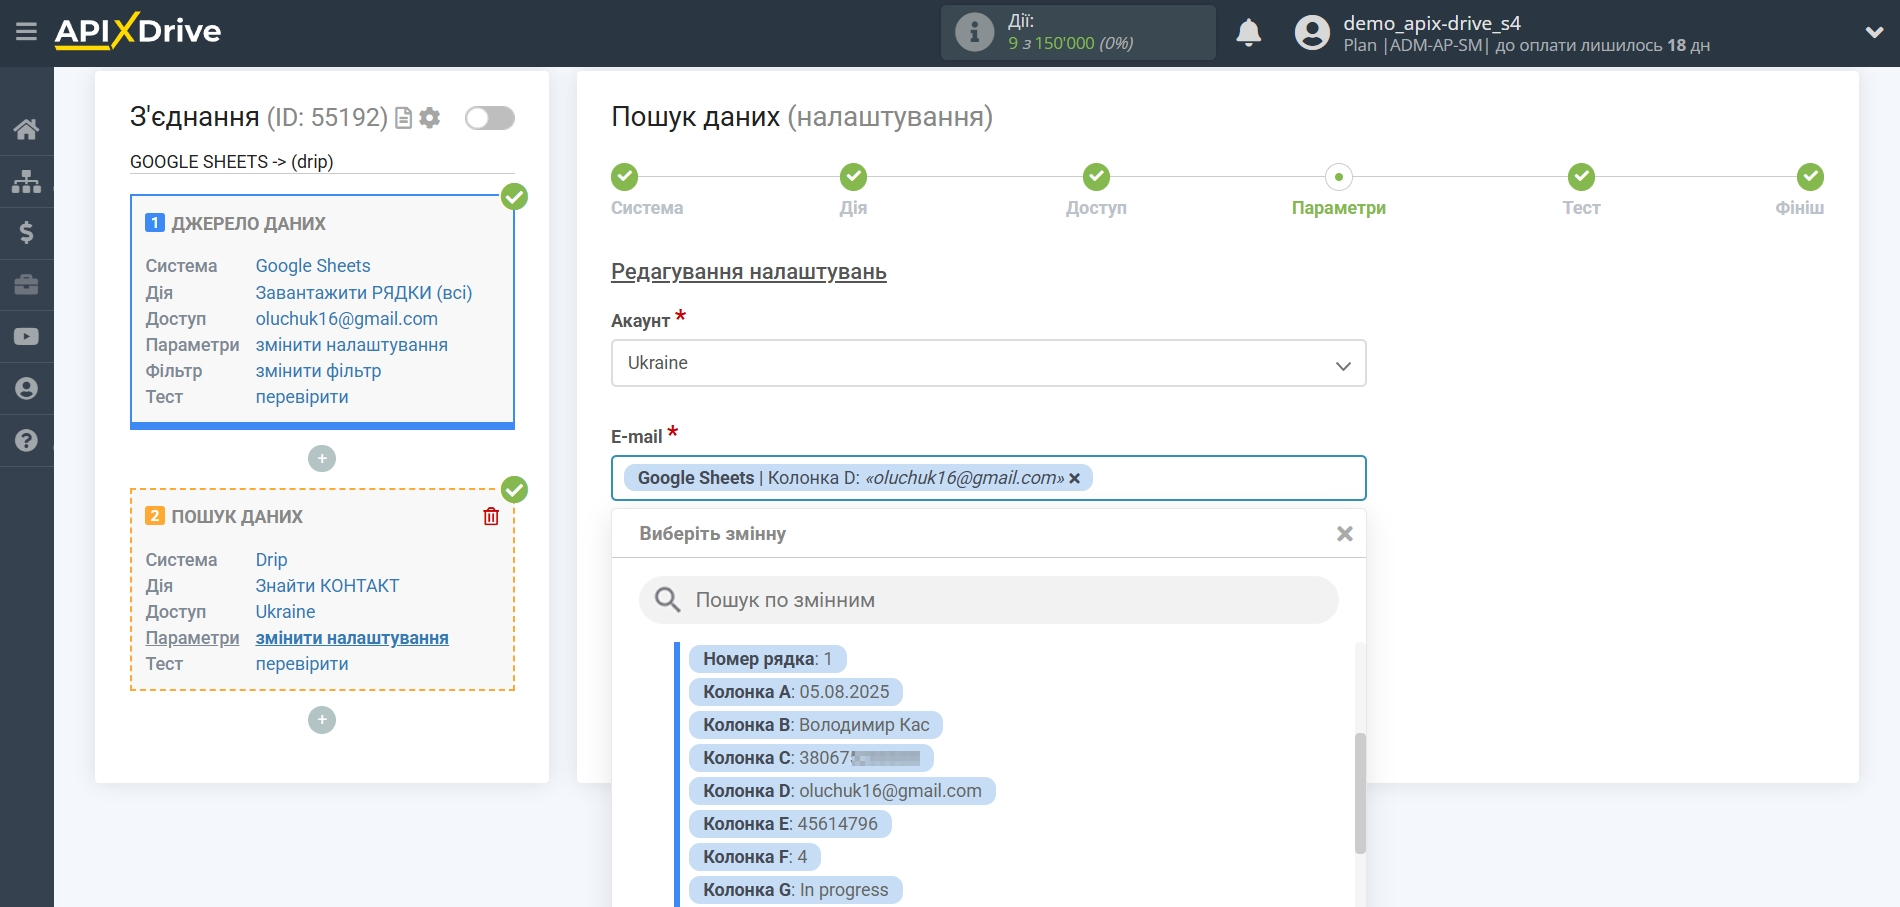Image resolution: width=1900 pixels, height=907 pixels.
Task: Click the ApiX-Drive logo
Action: click(x=138, y=31)
